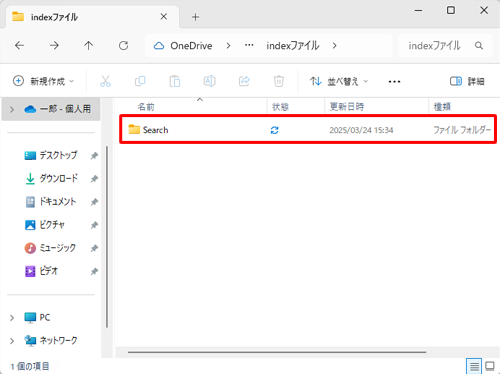Focus the indexファイル search box
Viewport: 500px width, 374px height.
[445, 46]
